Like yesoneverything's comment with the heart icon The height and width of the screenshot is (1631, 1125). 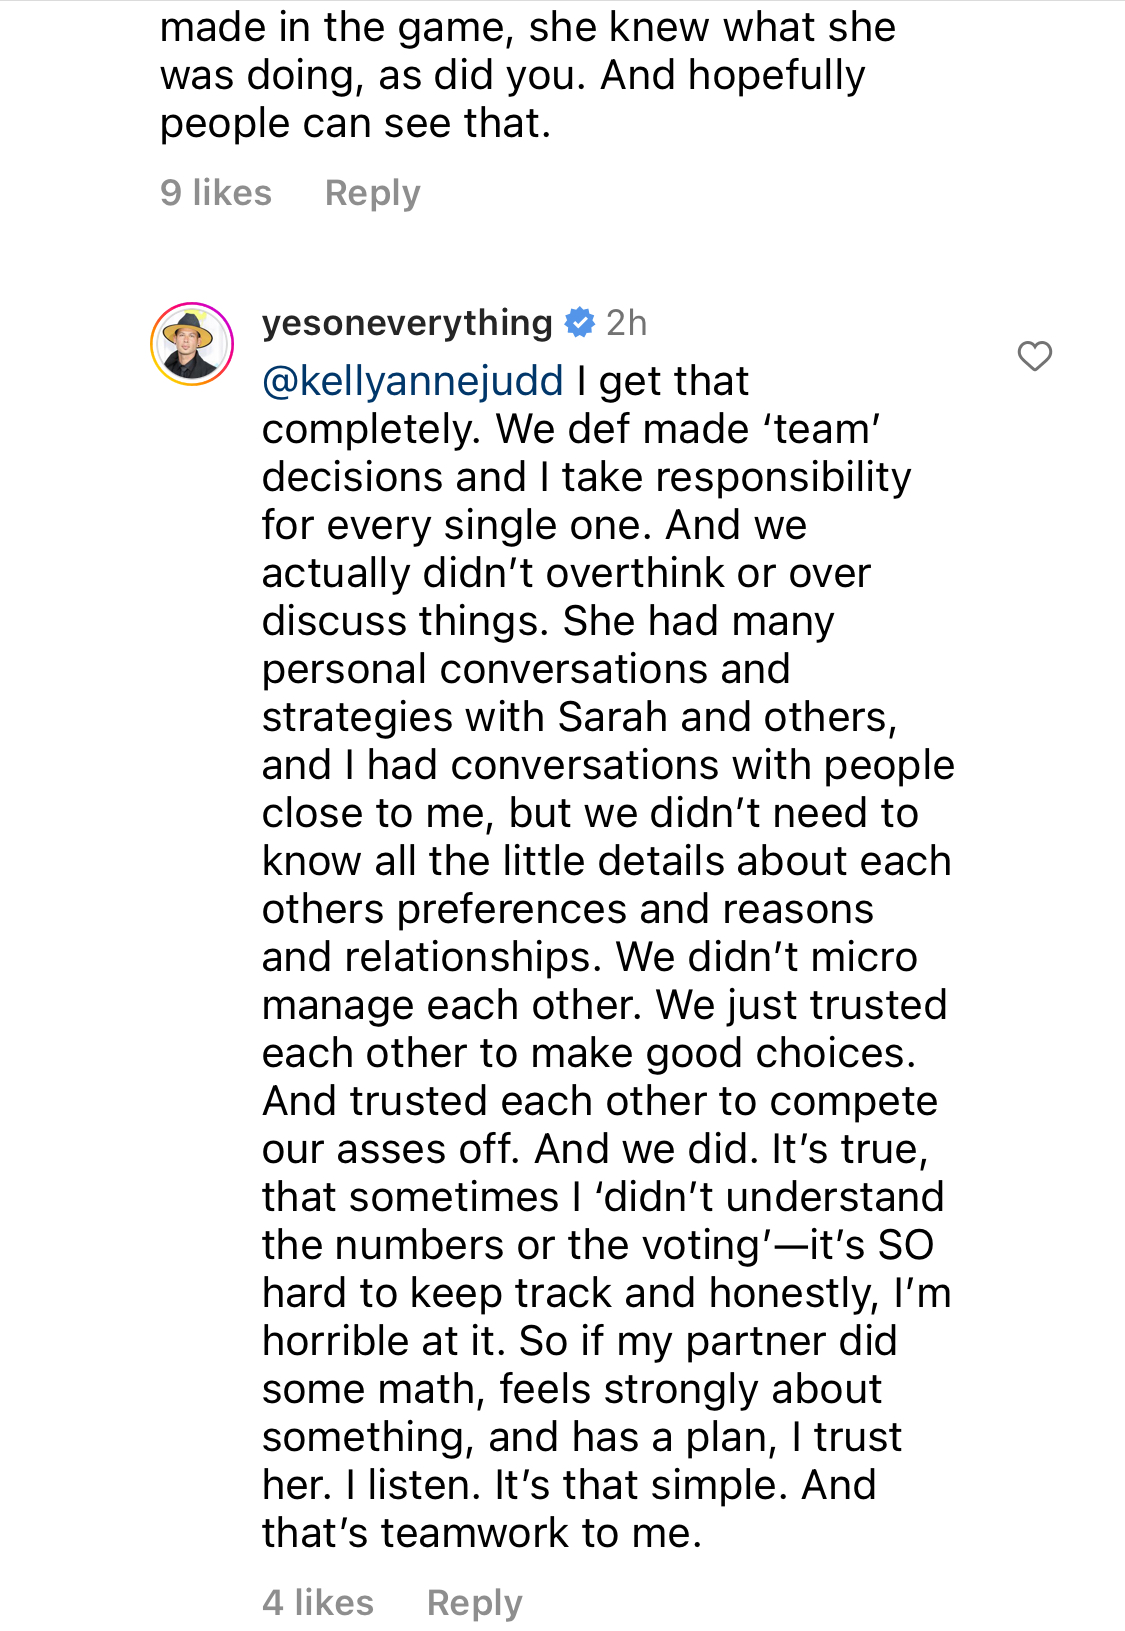pos(1035,356)
